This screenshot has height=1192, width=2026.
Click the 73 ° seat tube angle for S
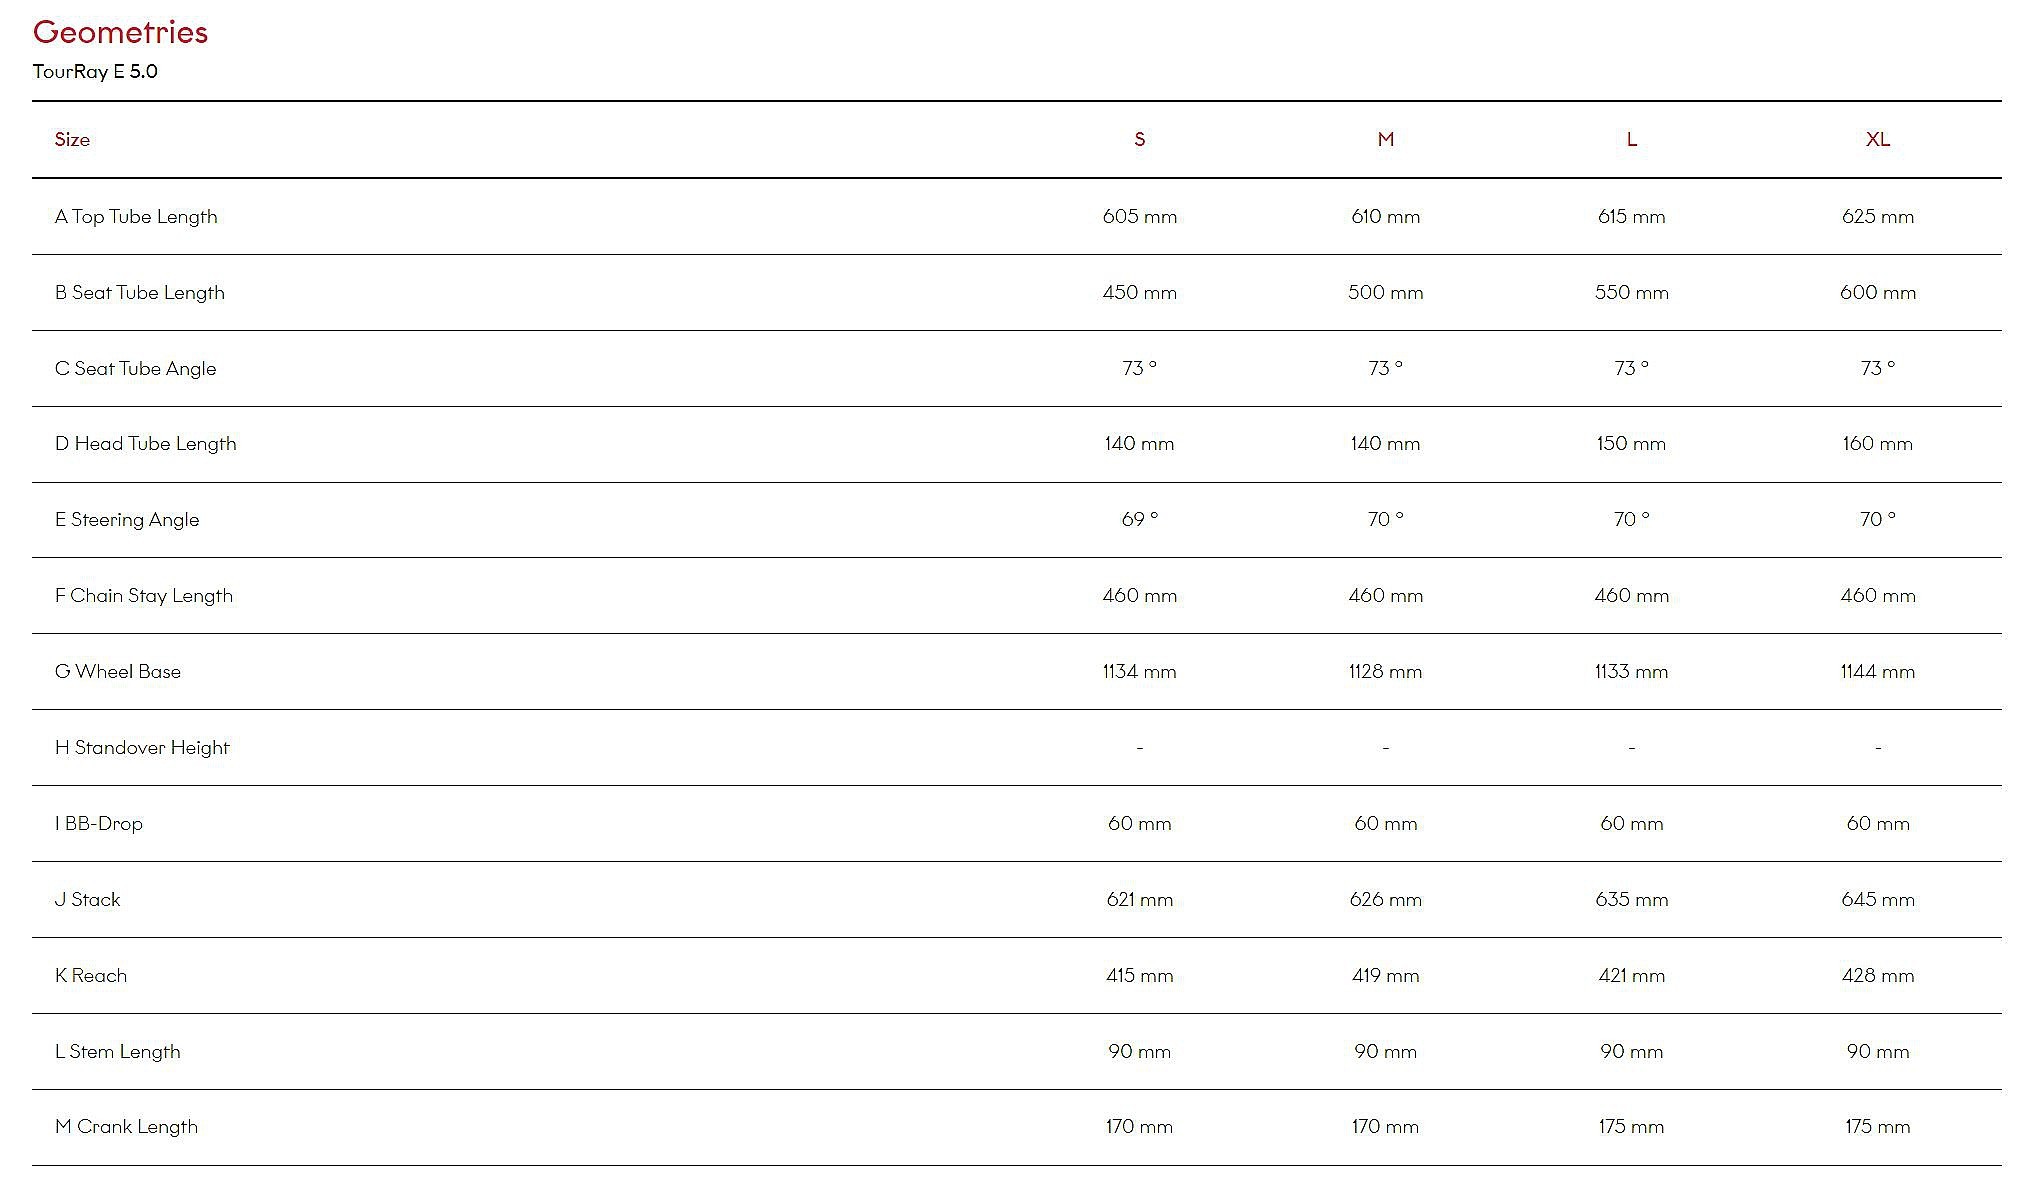[1139, 368]
